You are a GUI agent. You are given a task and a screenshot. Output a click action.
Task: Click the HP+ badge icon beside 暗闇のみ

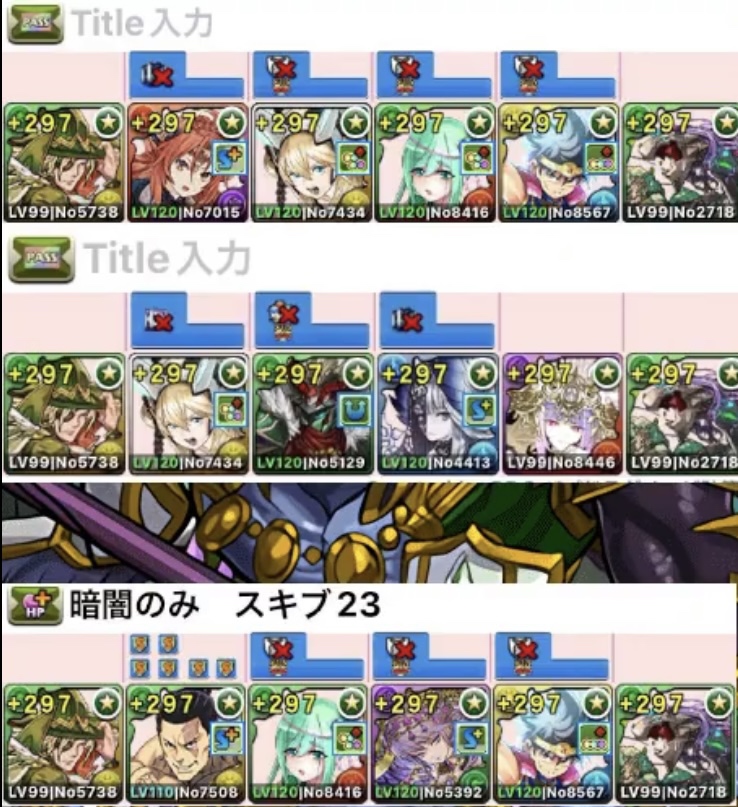coord(36,606)
